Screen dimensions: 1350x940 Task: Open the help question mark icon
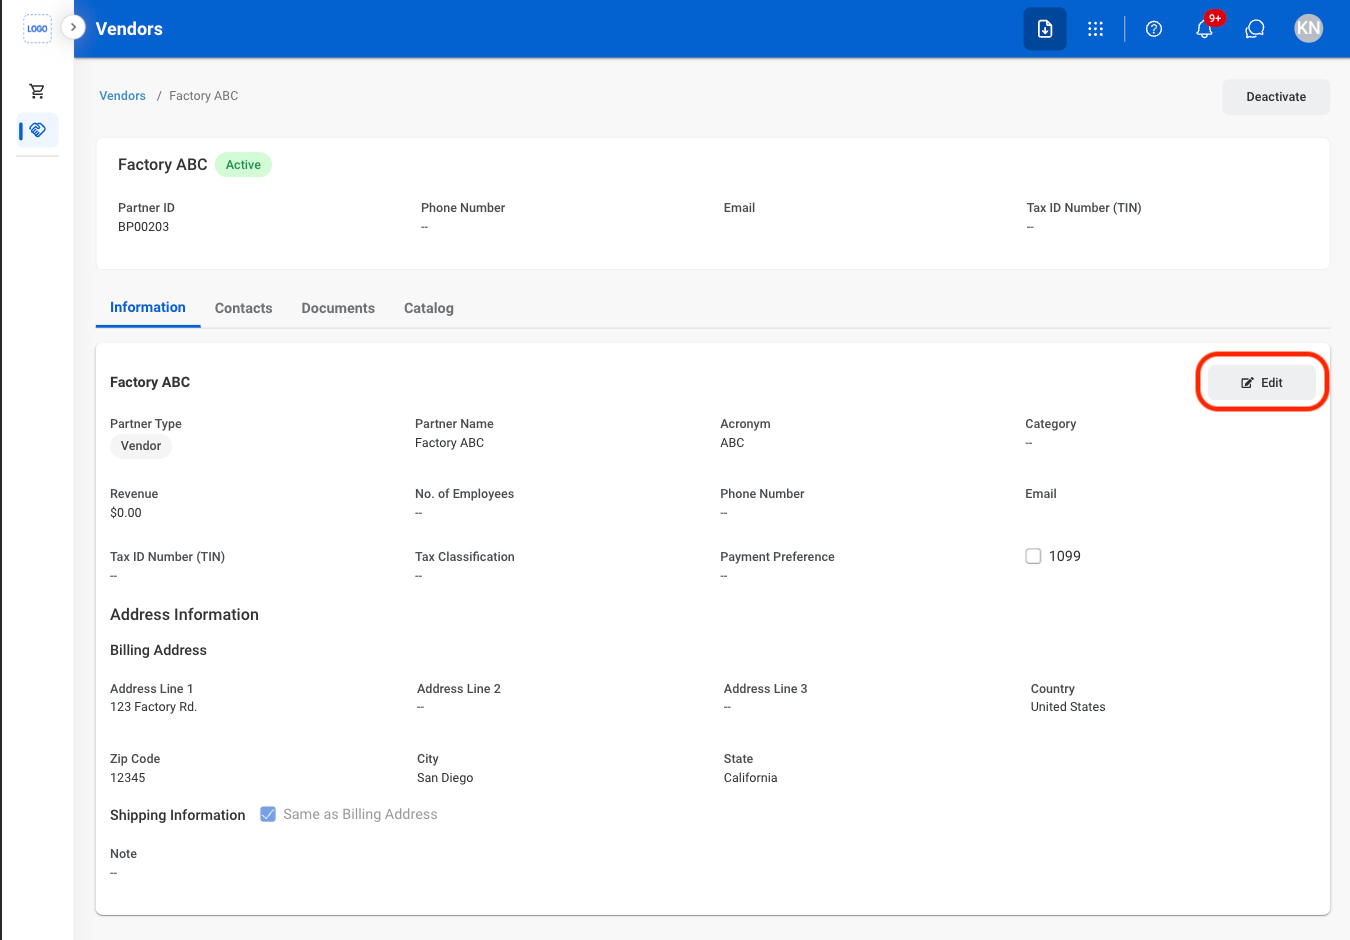coord(1154,29)
